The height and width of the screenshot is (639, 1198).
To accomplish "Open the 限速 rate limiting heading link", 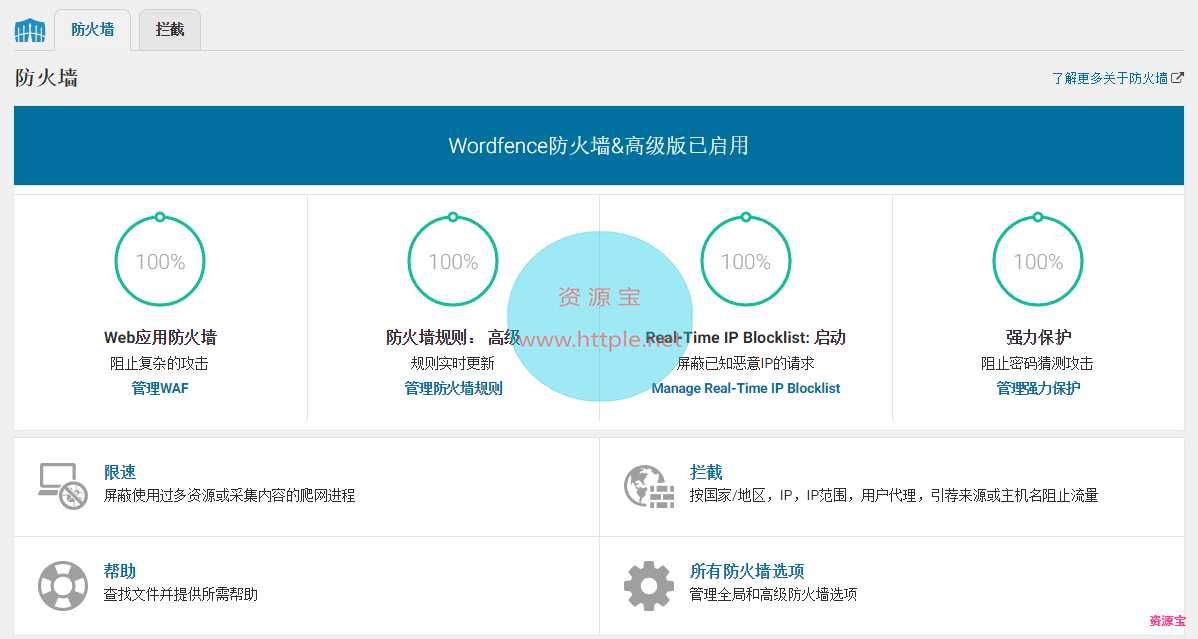I will click(120, 472).
